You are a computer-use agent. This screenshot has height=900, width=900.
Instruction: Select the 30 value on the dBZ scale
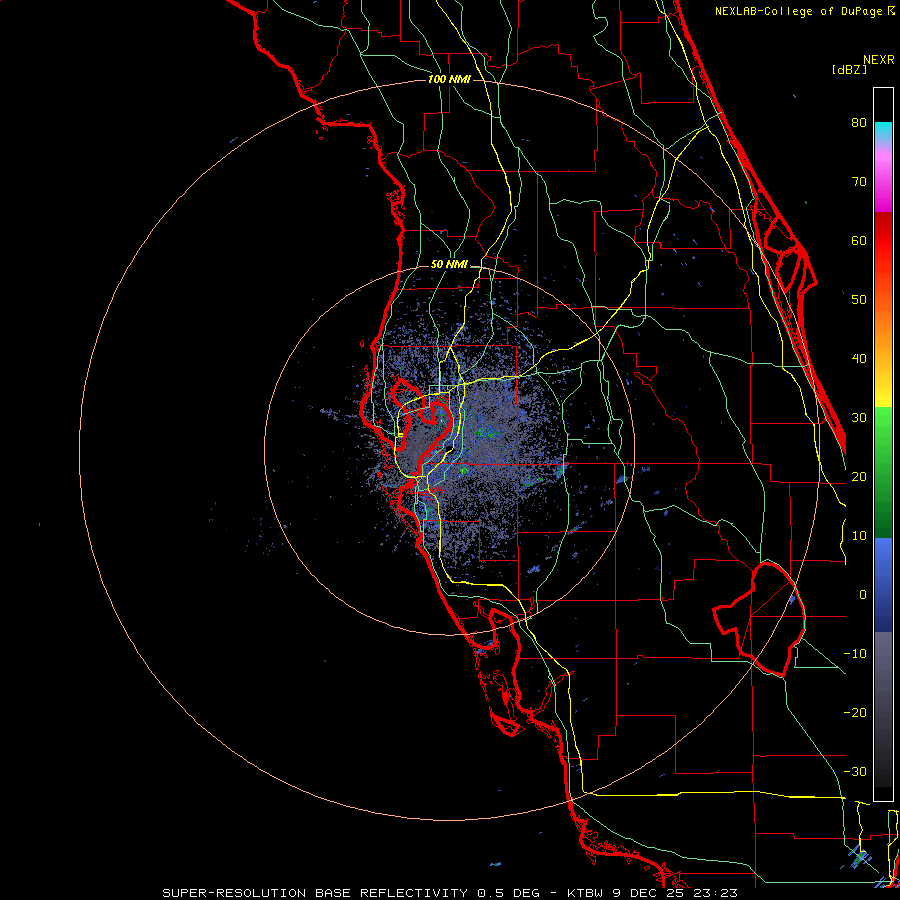859,418
